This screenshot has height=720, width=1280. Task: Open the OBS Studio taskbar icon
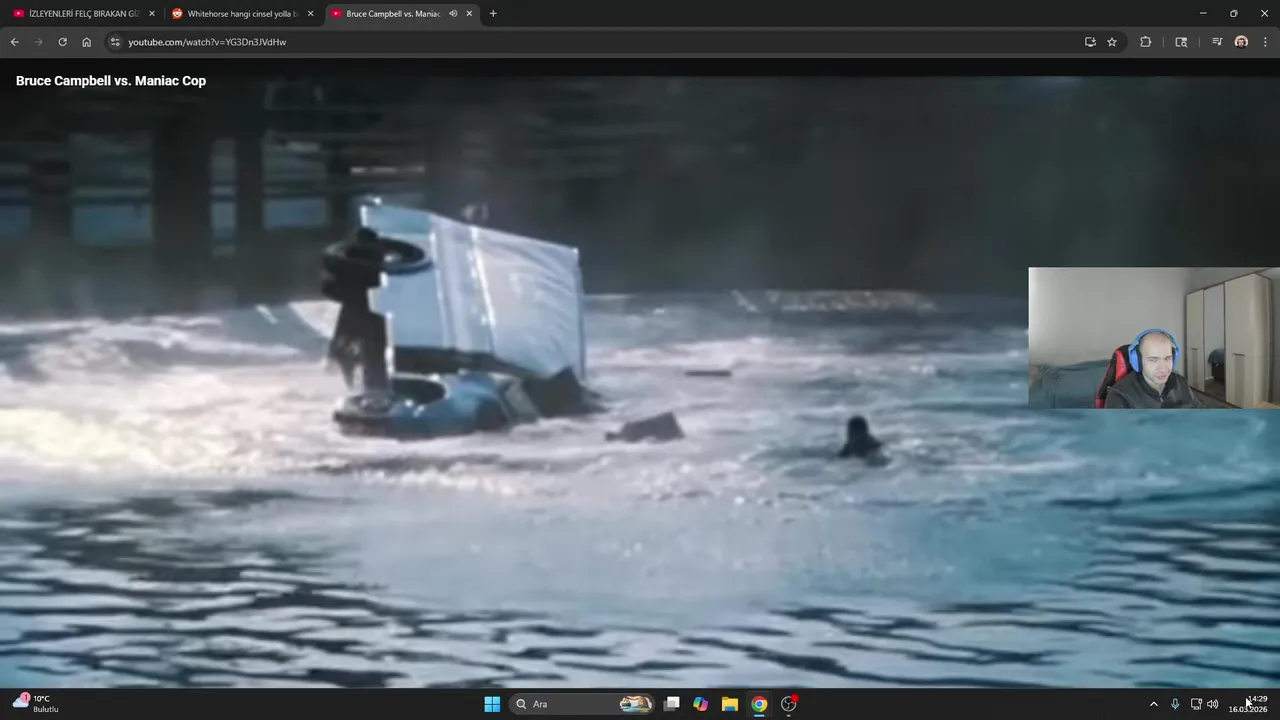(789, 704)
